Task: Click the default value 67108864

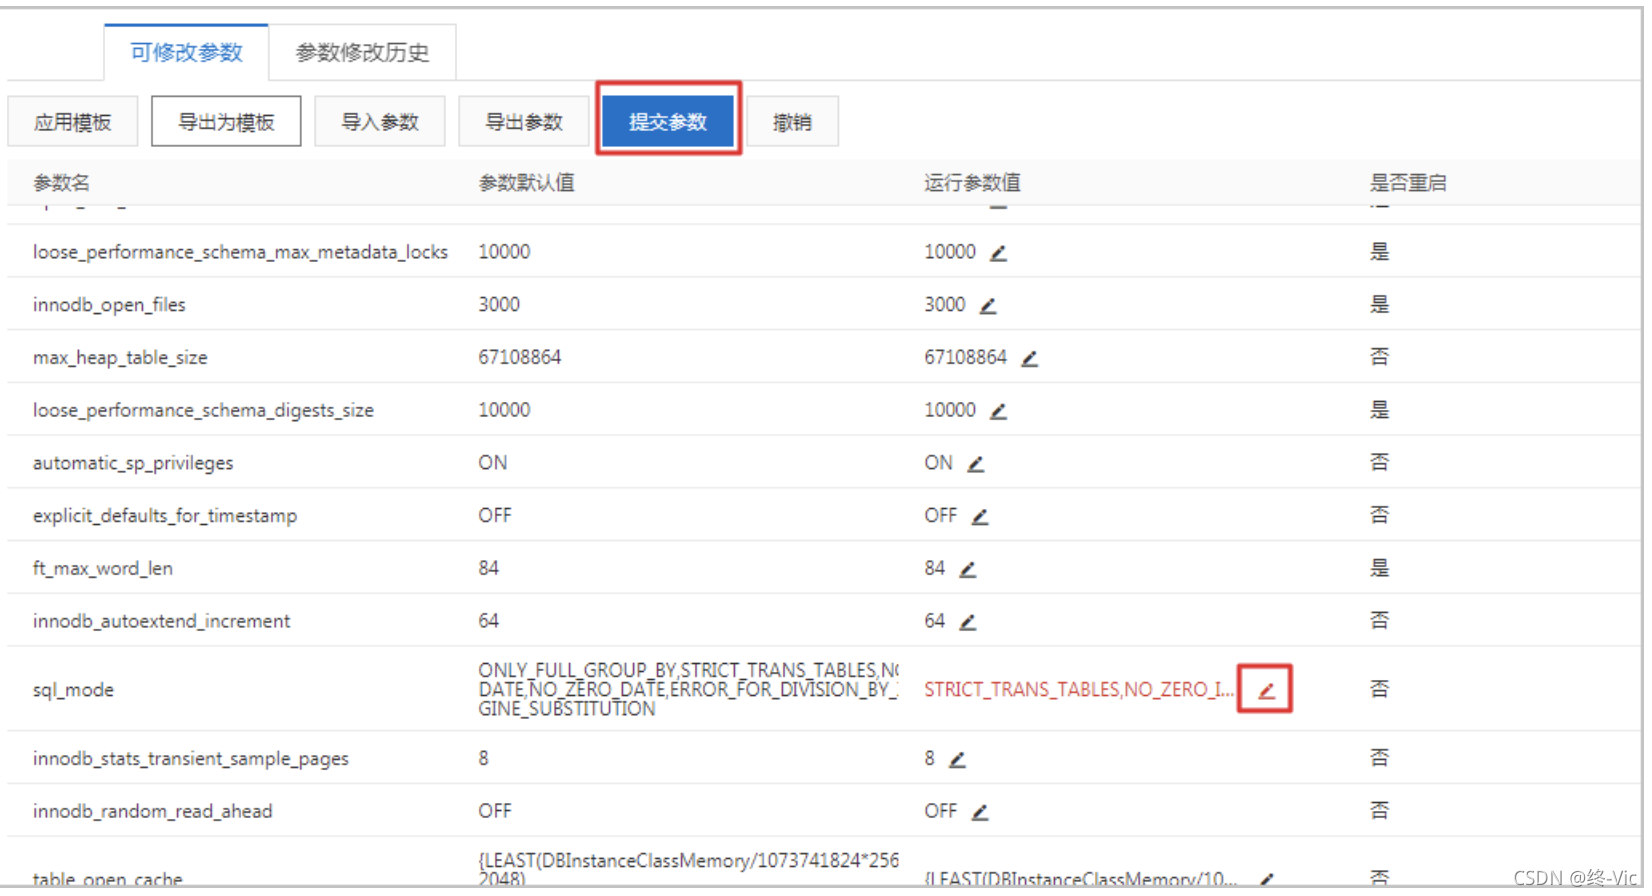Action: click(520, 357)
